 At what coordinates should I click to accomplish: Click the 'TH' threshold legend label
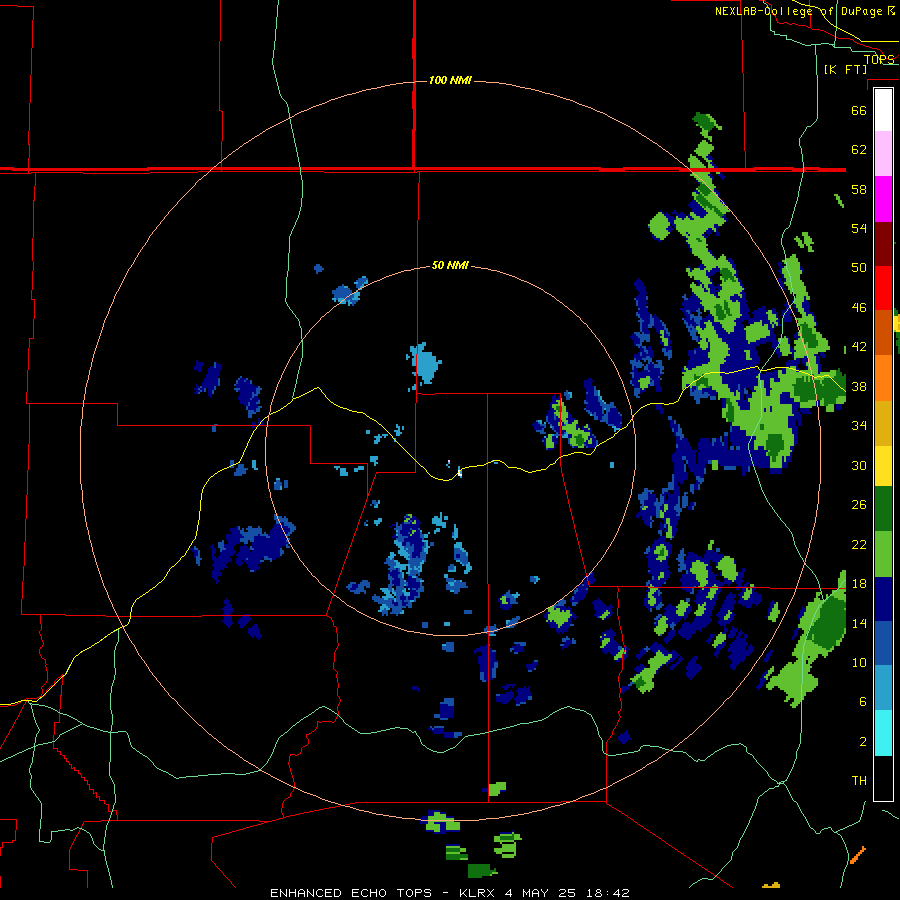[859, 781]
